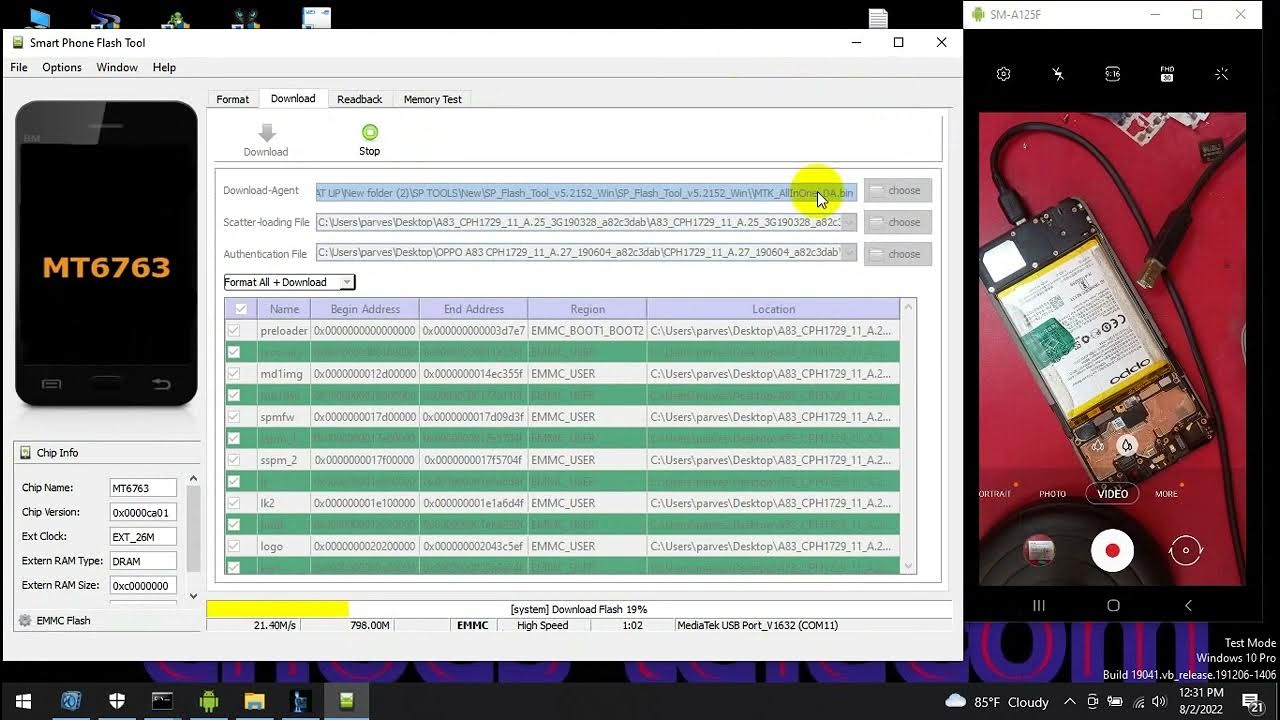Open Windows Security shield on taskbar
This screenshot has width=1280, height=720.
[x=117, y=701]
